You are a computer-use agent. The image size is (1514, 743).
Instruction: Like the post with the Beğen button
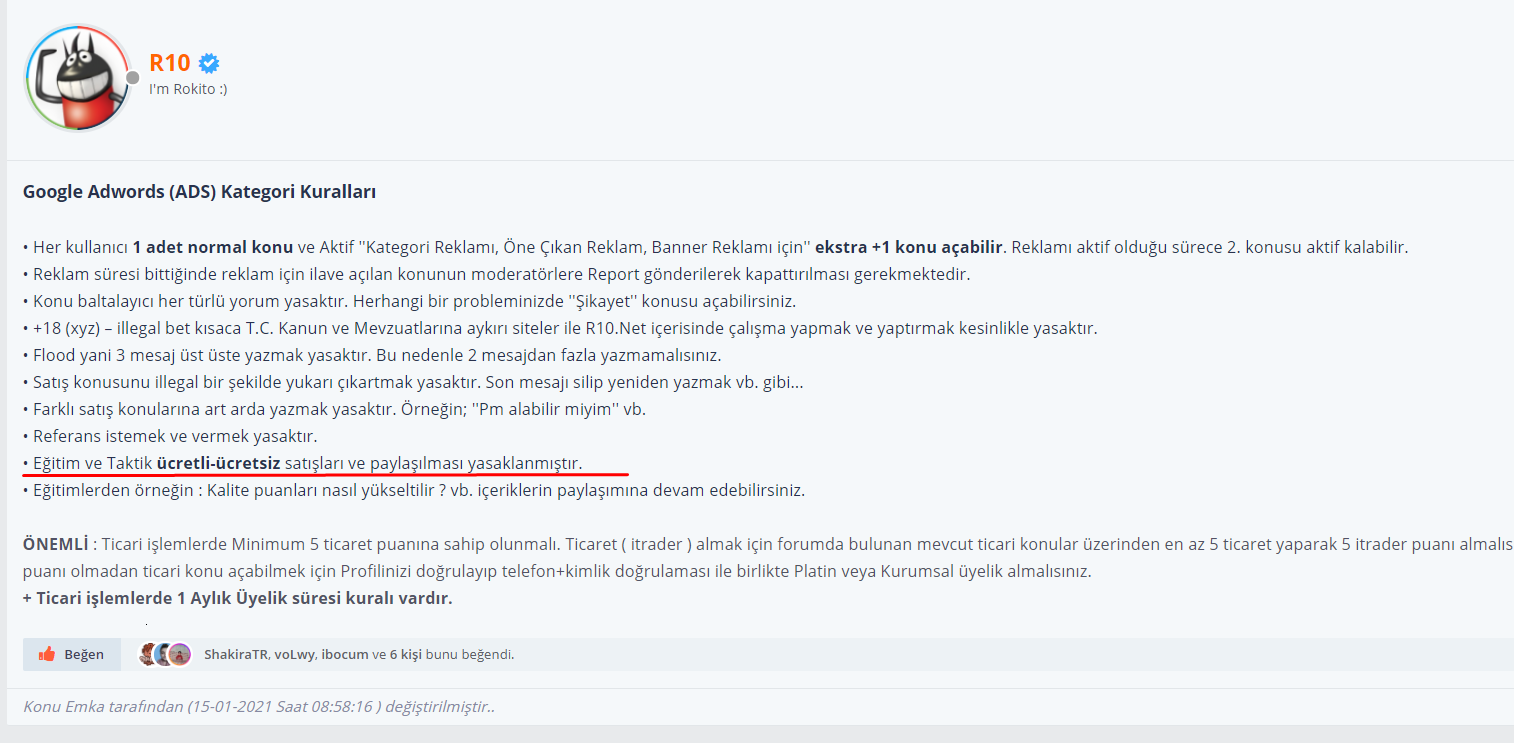72,654
